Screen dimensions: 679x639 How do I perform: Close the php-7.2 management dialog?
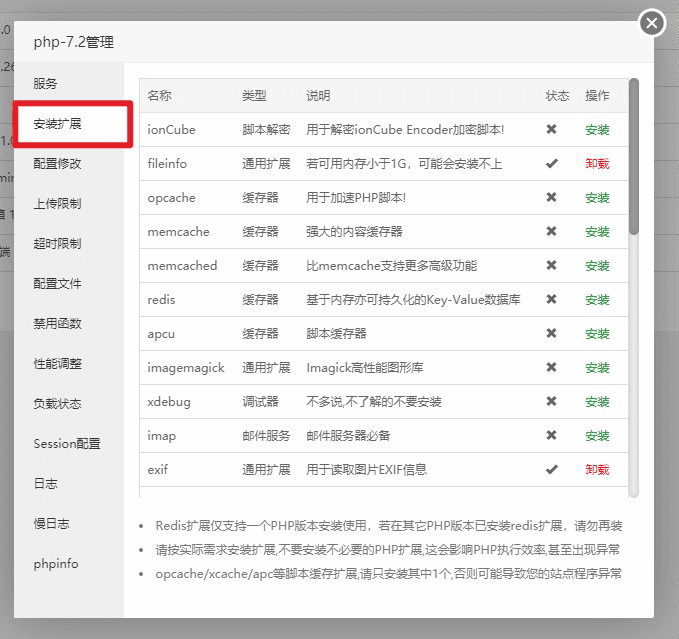coord(651,22)
